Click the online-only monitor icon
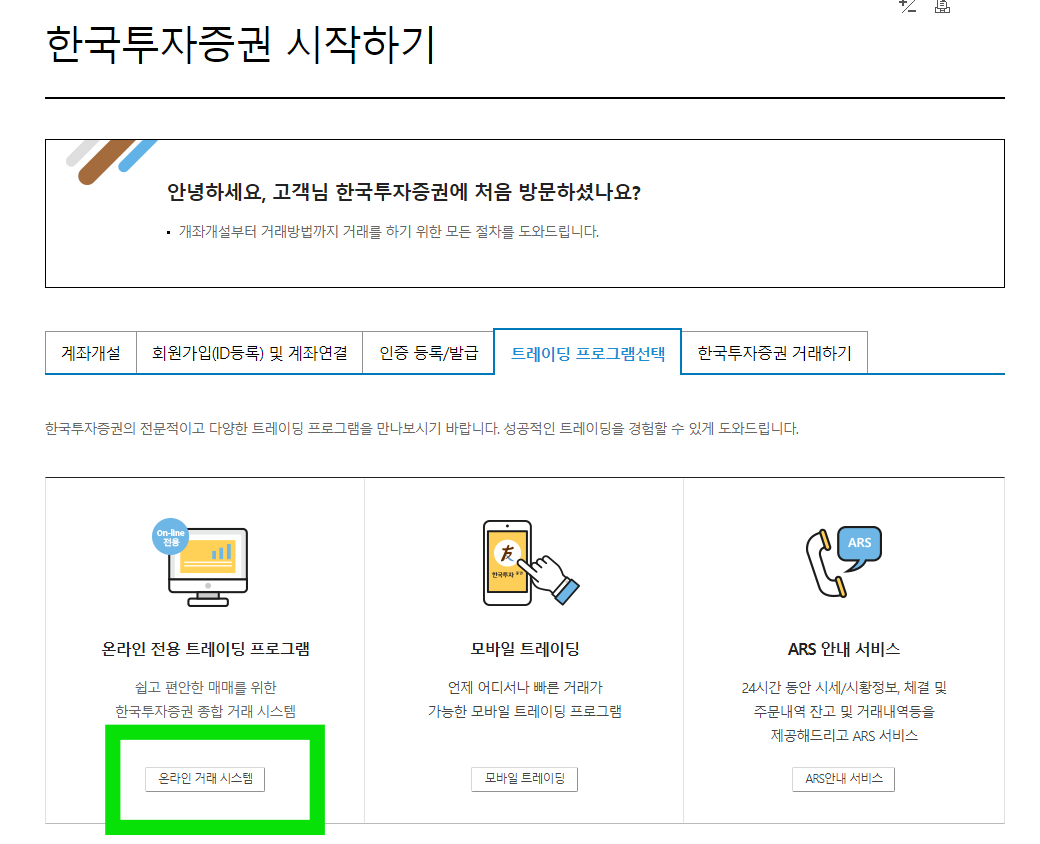This screenshot has width=1040, height=844. (x=201, y=563)
